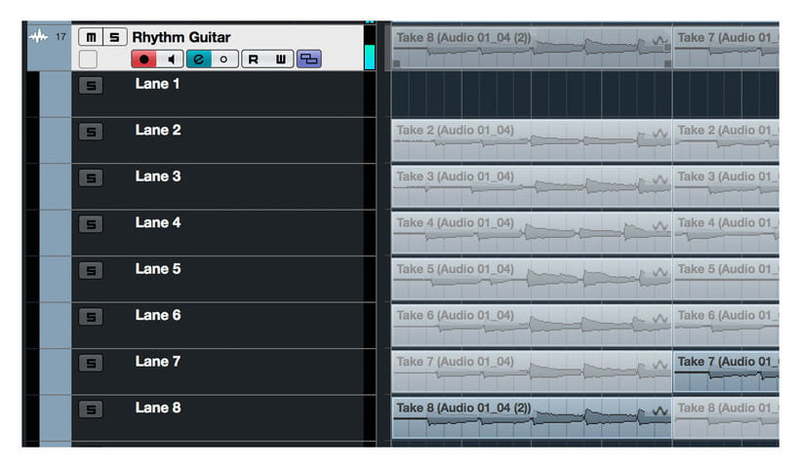The height and width of the screenshot is (468, 800).
Task: Click the audio waveform track icon
Action: (38, 37)
